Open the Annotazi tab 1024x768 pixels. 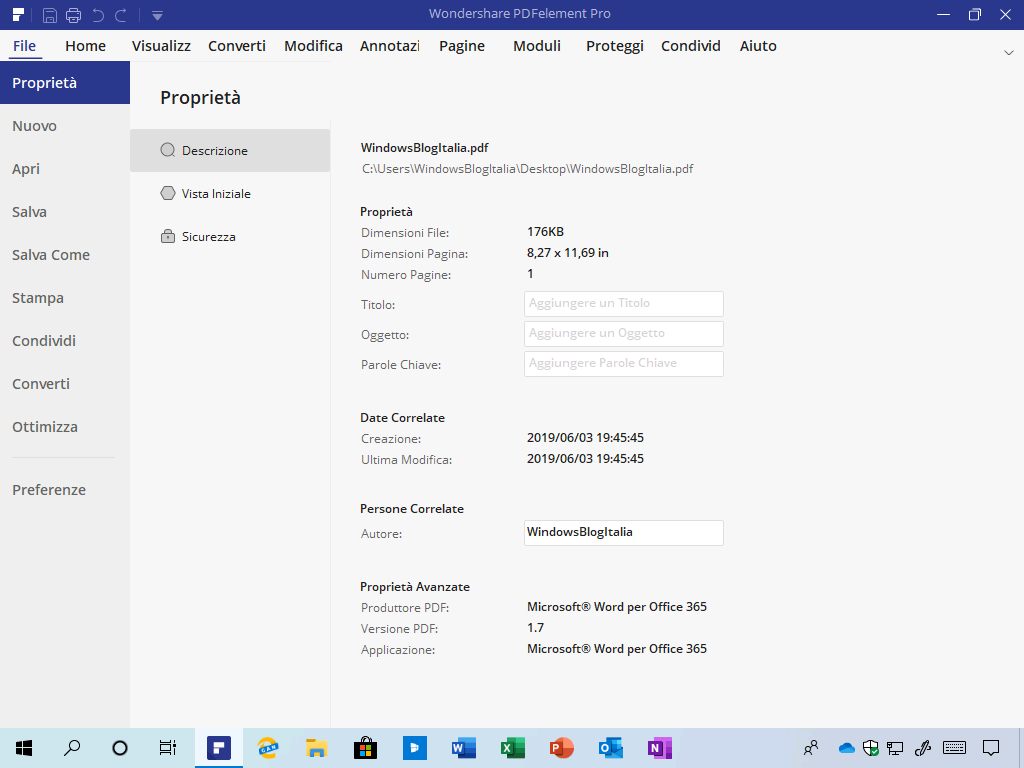coord(390,46)
